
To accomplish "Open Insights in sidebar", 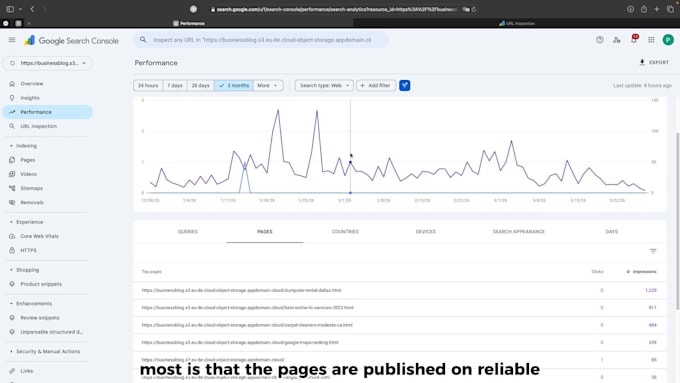I will 30,98.
